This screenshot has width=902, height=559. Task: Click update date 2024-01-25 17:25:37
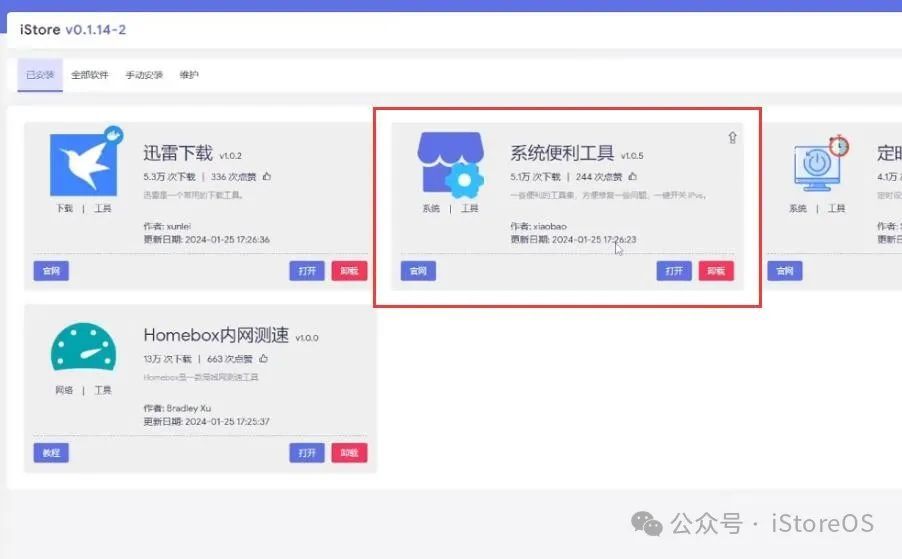click(x=227, y=422)
